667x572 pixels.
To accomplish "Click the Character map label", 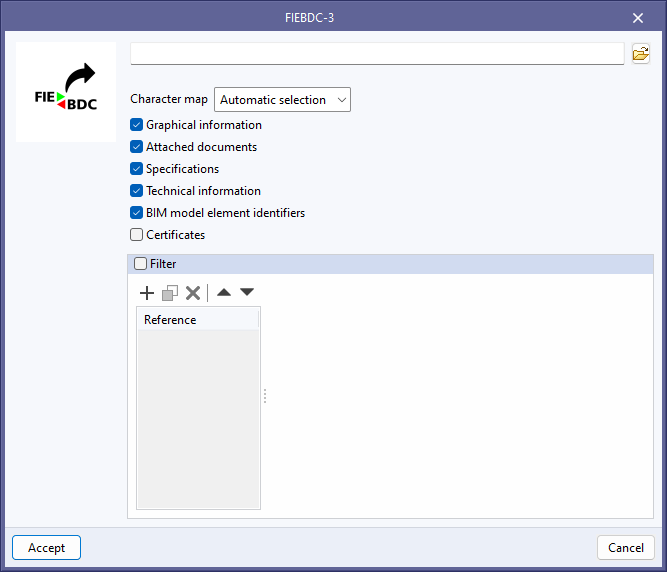I will pyautogui.click(x=169, y=99).
